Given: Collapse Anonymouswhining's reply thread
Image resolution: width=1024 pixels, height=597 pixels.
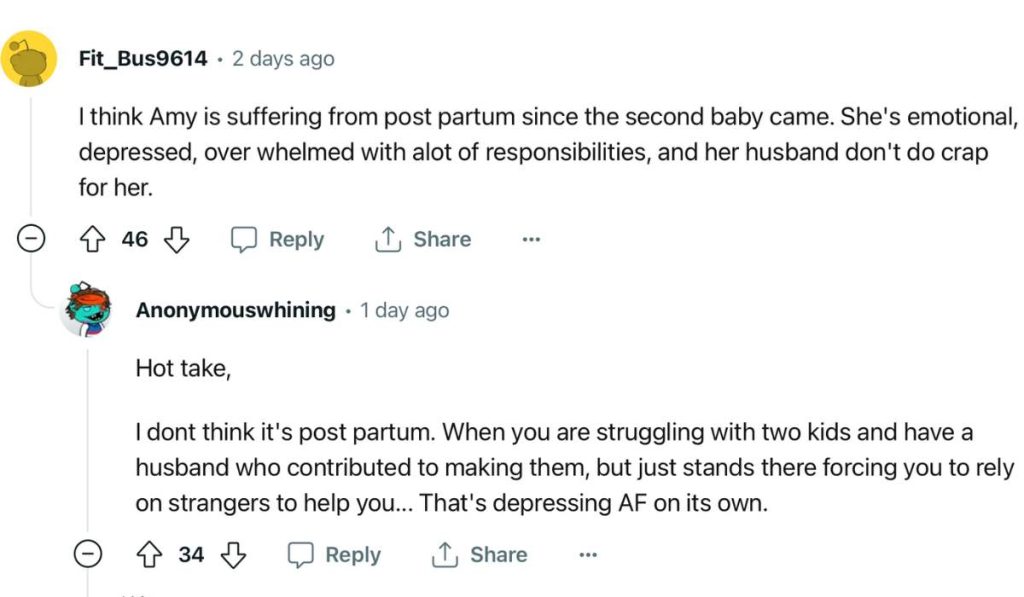Looking at the screenshot, I should pos(88,555).
